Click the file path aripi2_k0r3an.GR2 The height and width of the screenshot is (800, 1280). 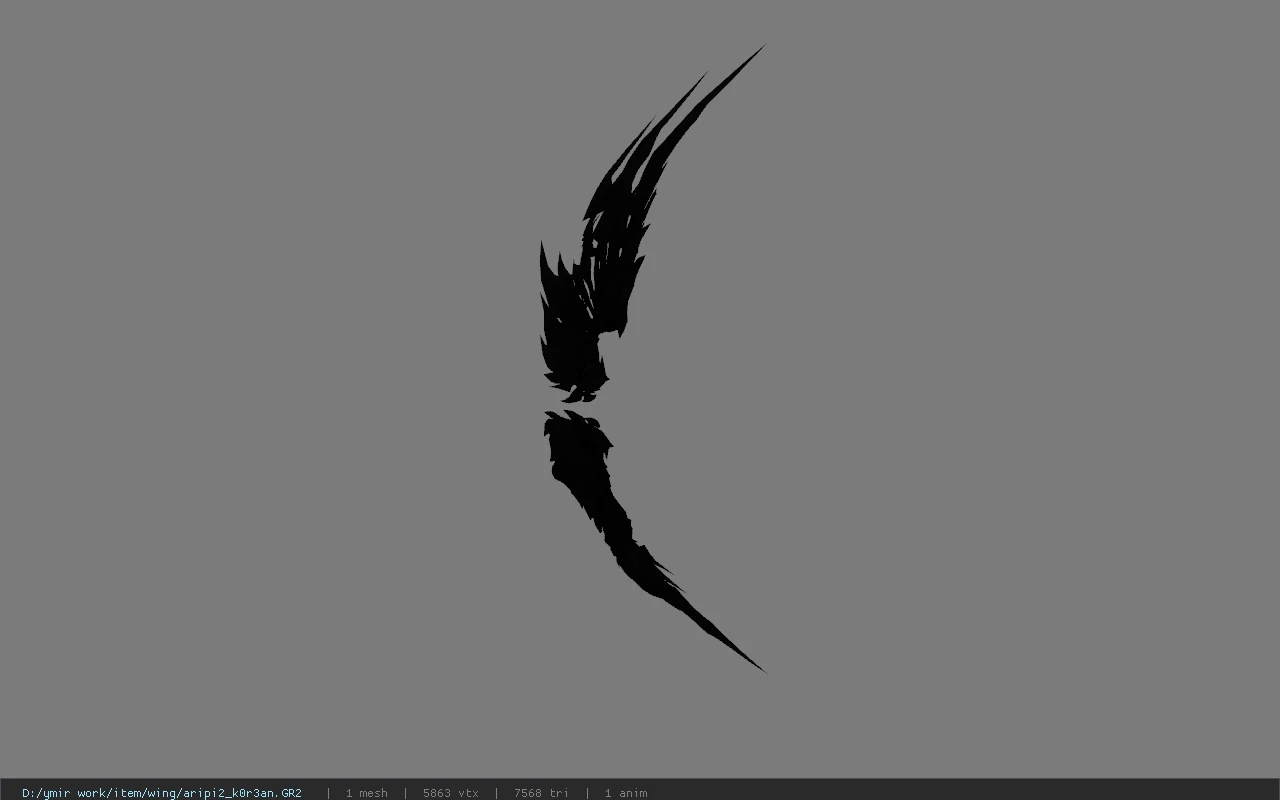pos(162,792)
